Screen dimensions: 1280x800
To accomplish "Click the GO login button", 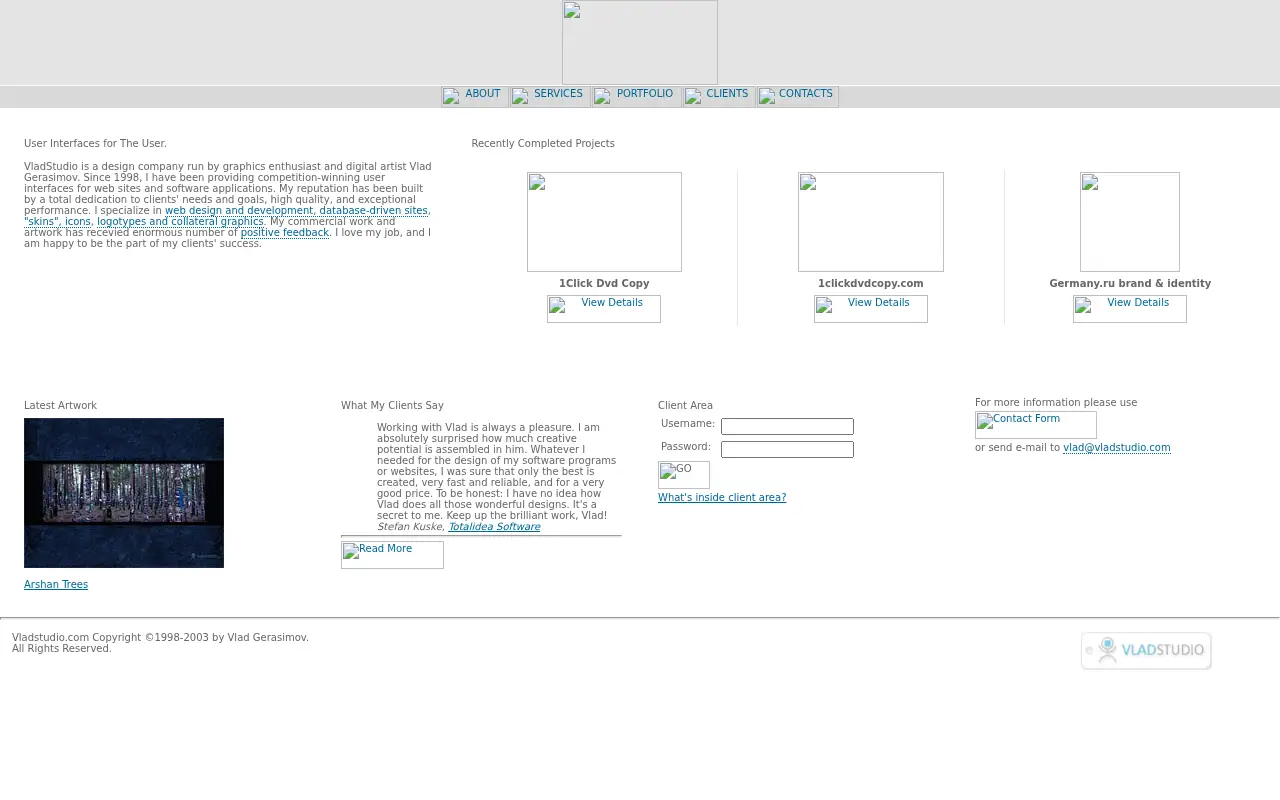I will [684, 475].
